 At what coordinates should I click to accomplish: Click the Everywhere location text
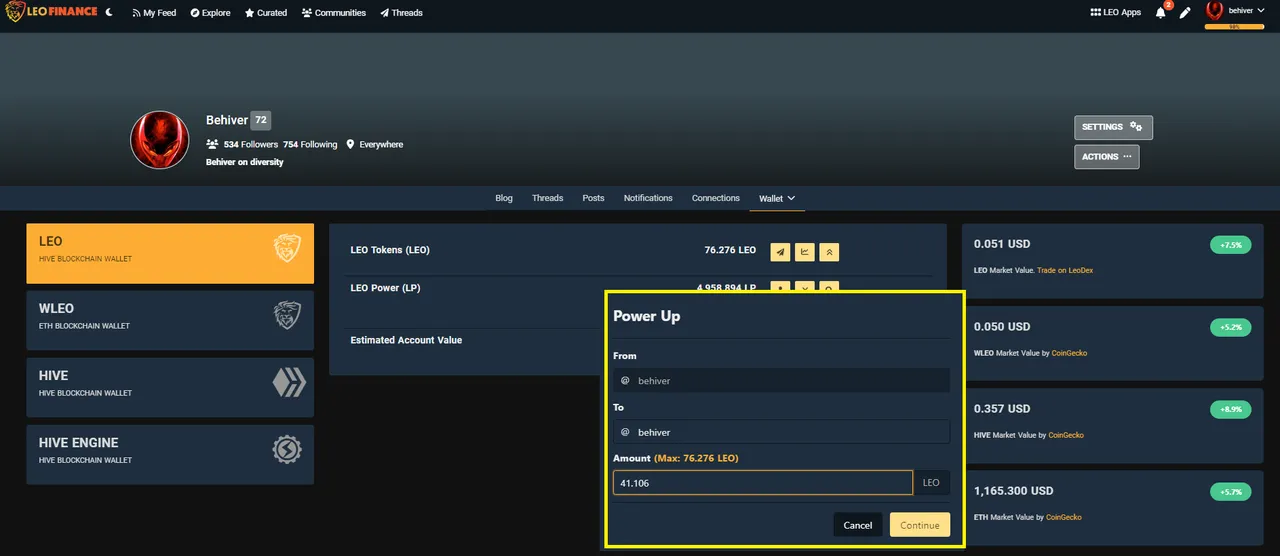click(381, 144)
